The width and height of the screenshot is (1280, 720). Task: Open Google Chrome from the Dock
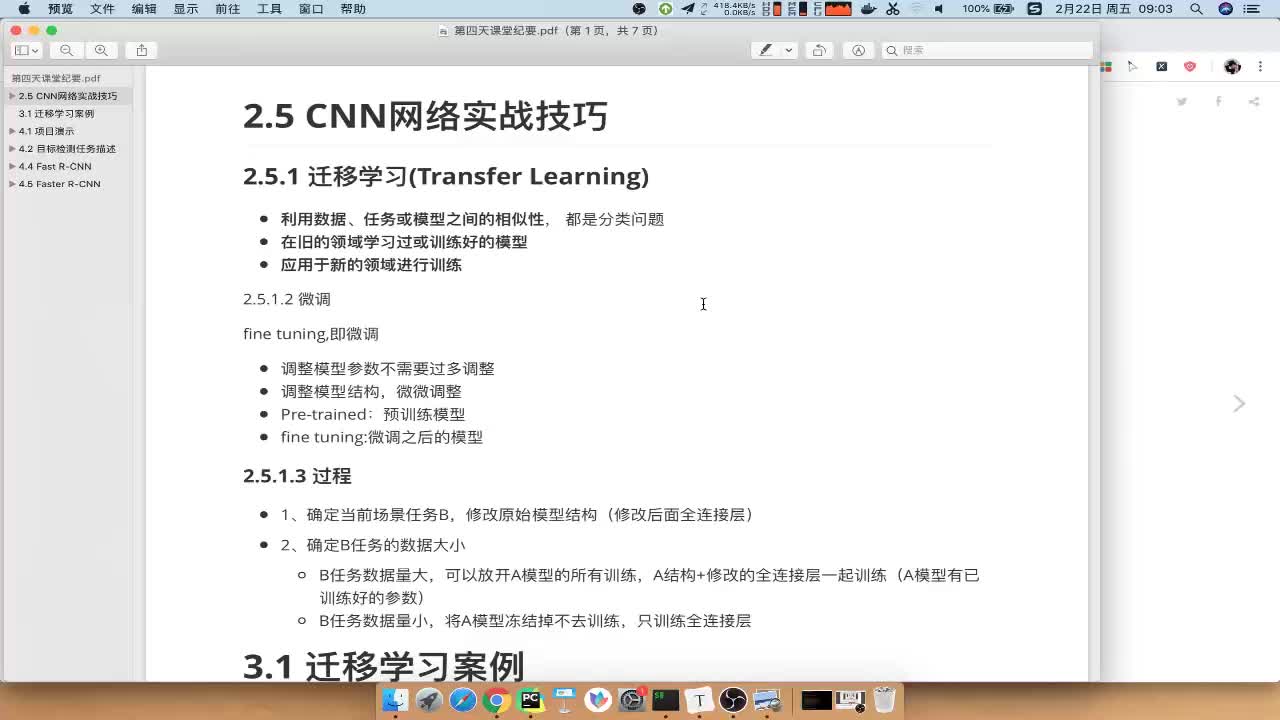[497, 700]
